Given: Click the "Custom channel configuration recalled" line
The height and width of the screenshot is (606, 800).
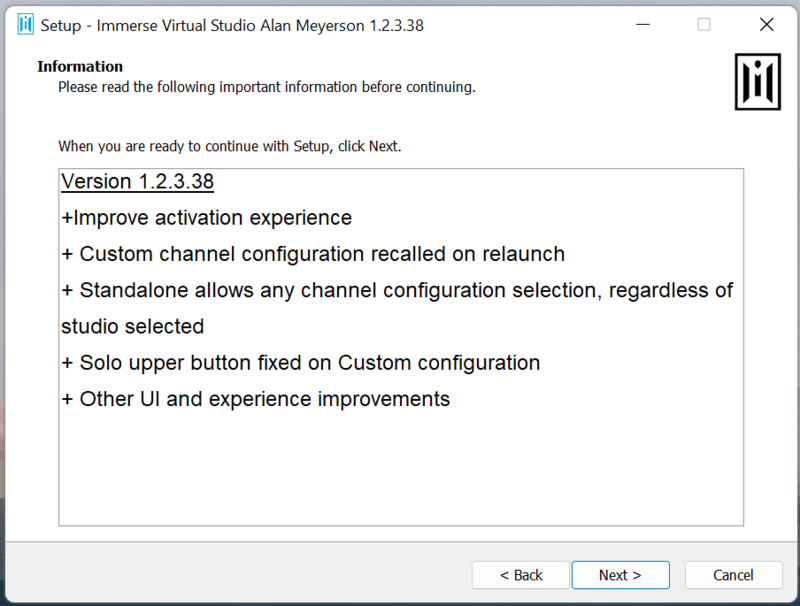Looking at the screenshot, I should (313, 254).
